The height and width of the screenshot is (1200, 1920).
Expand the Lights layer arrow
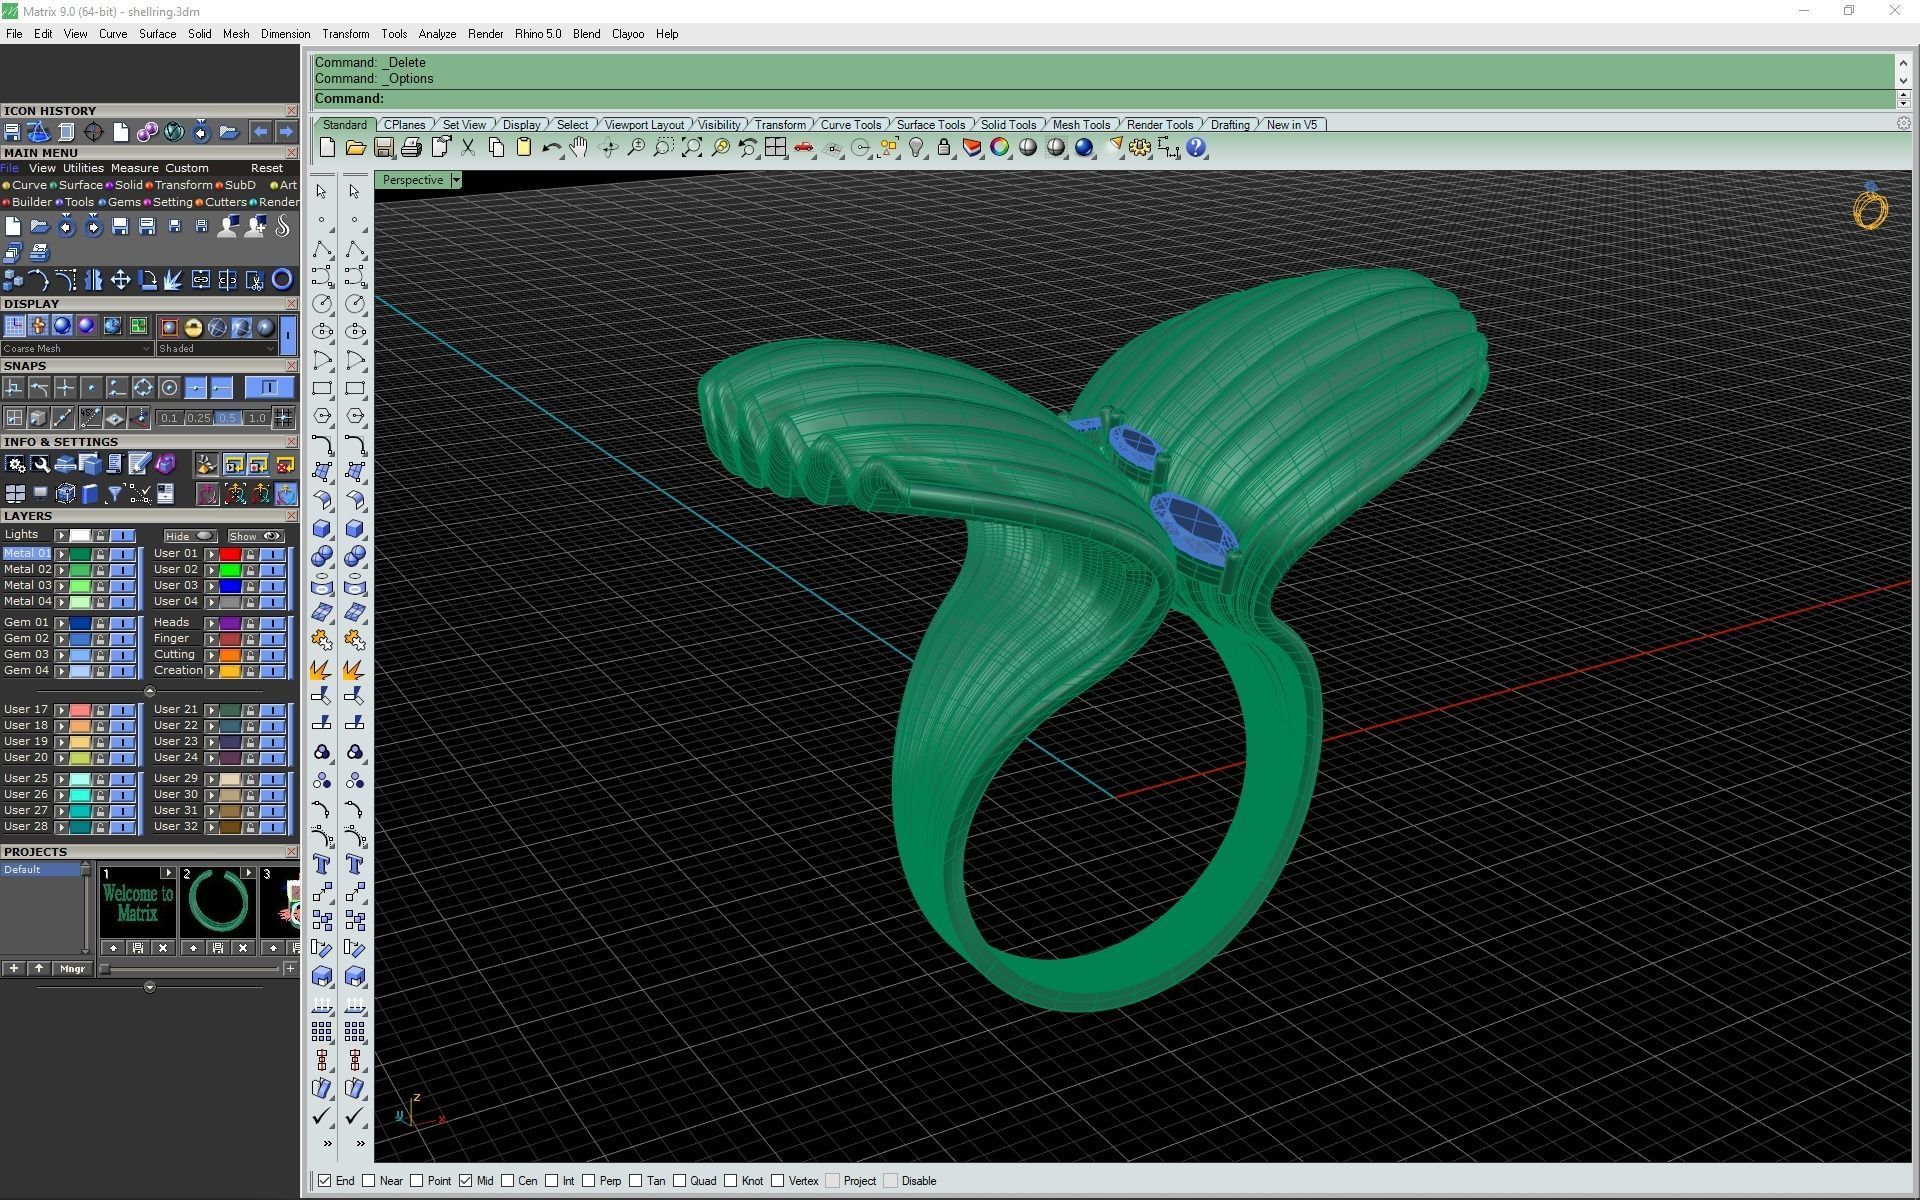click(61, 535)
